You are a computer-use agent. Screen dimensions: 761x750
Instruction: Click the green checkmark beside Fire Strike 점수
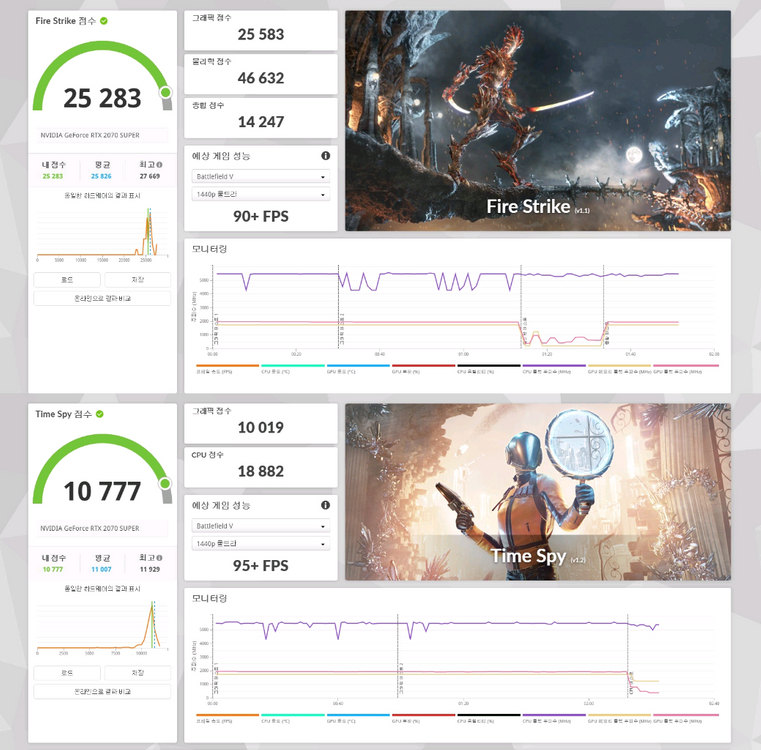pos(104,21)
